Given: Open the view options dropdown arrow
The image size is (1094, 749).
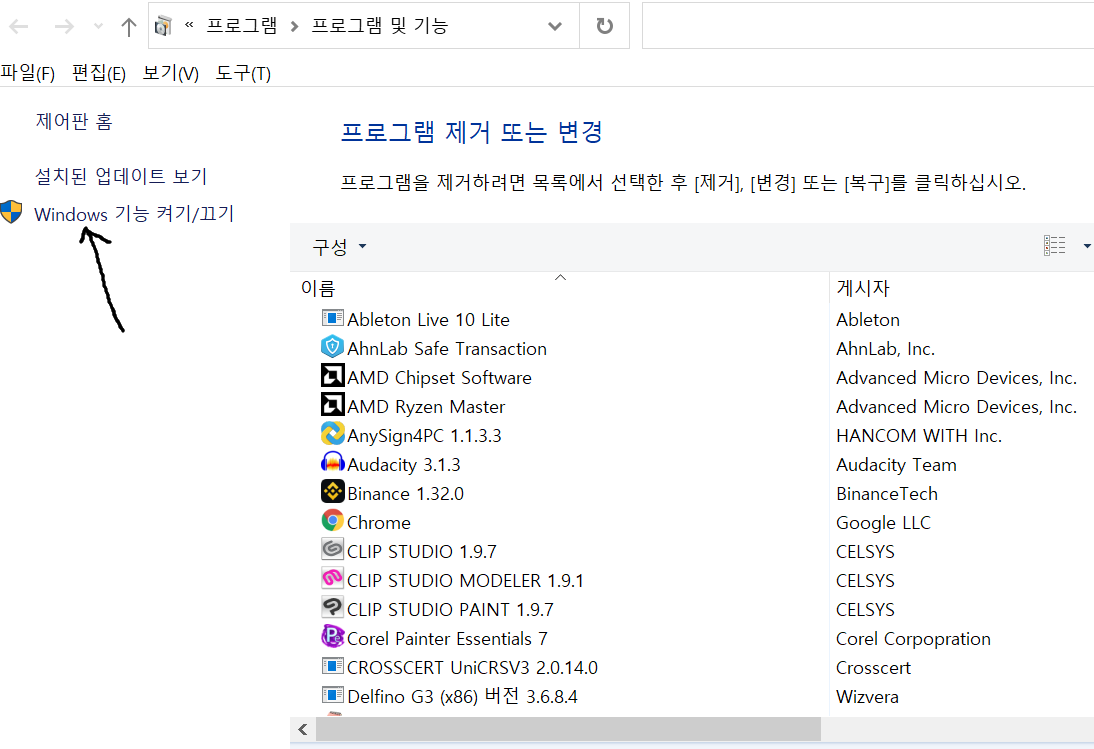Looking at the screenshot, I should (1086, 245).
